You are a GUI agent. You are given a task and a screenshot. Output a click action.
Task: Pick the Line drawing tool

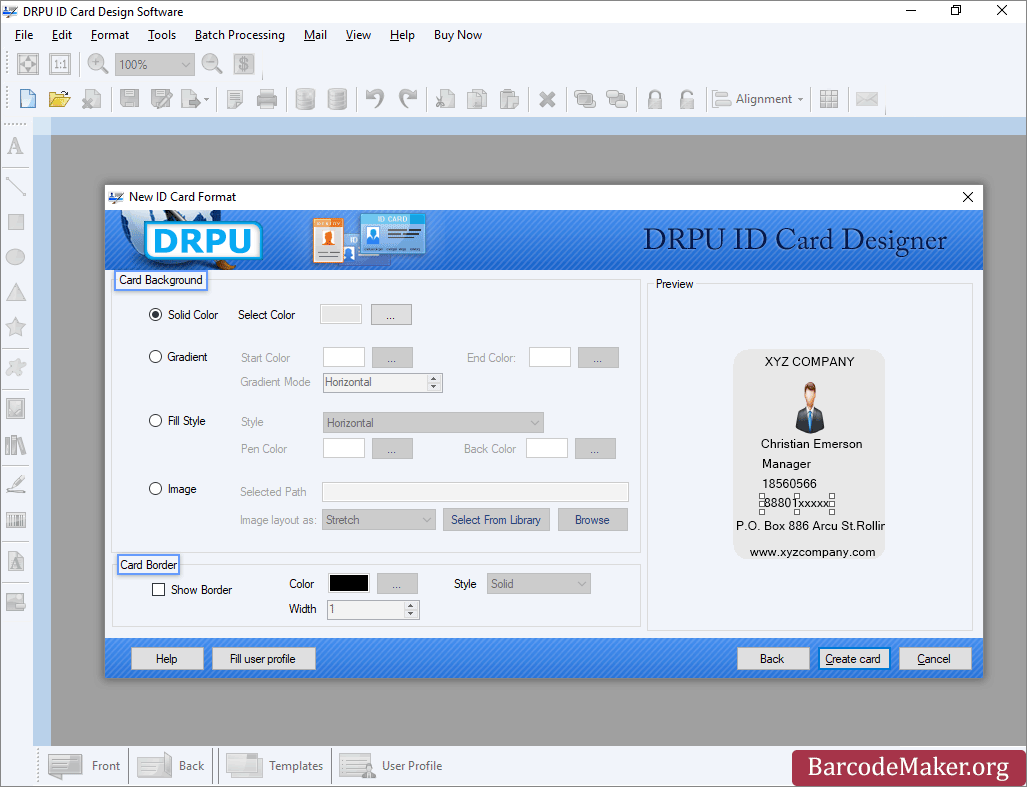[16, 186]
